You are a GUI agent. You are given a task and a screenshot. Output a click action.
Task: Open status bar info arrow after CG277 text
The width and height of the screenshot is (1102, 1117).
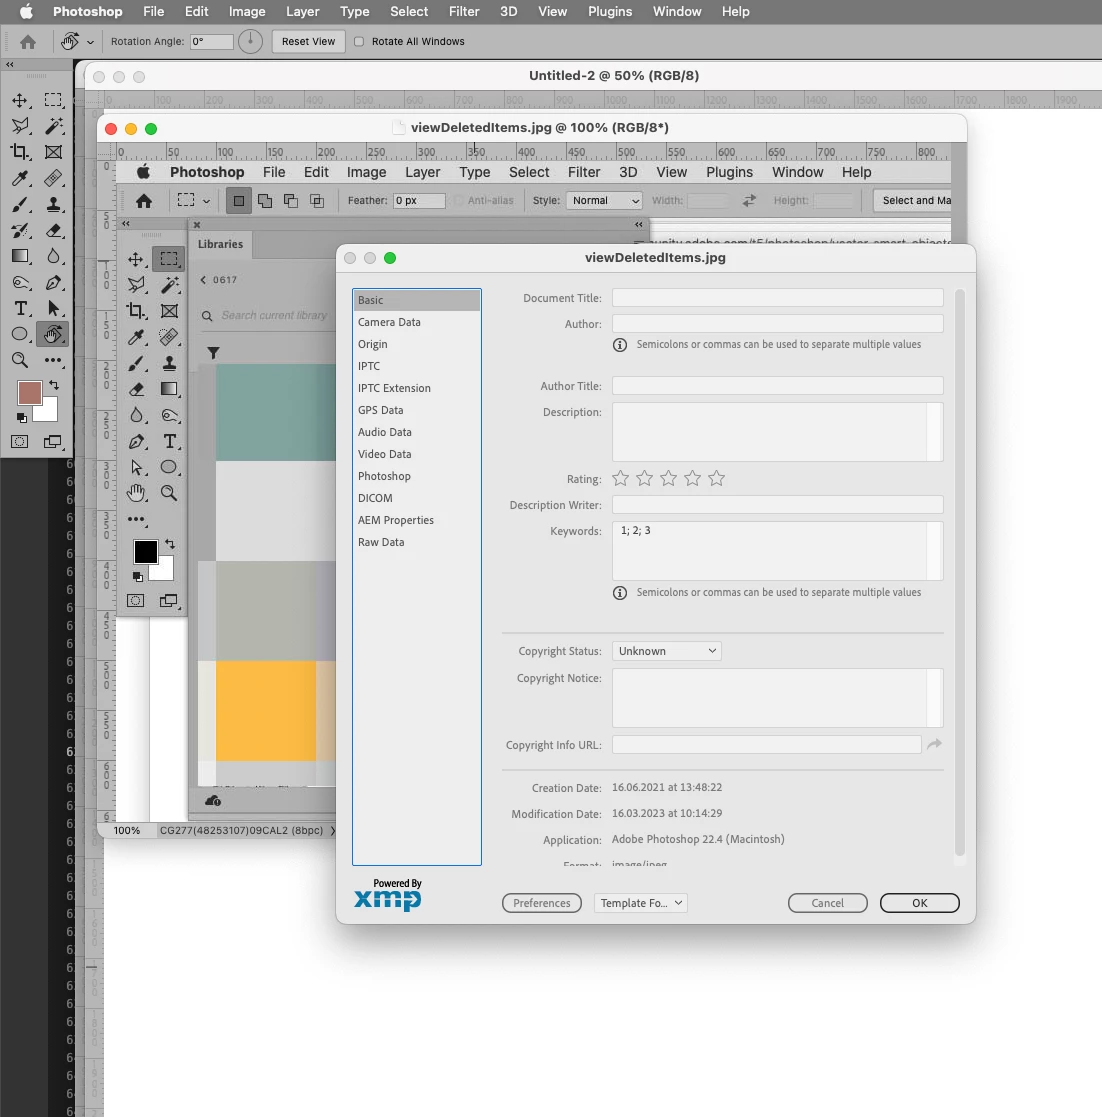333,831
